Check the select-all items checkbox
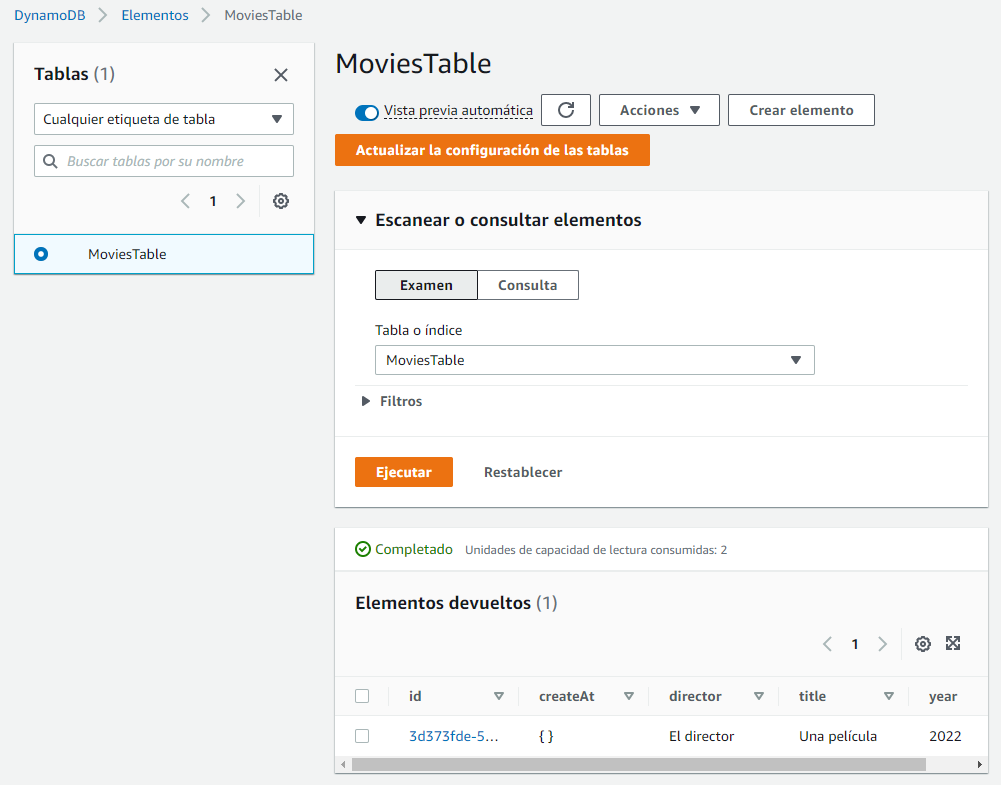 tap(363, 696)
